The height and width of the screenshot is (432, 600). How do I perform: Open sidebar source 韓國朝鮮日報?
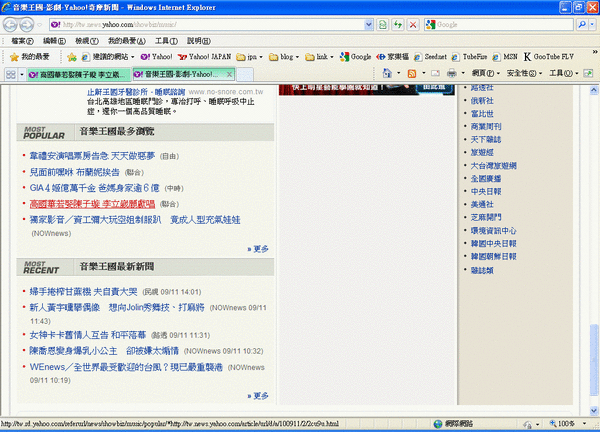(493, 257)
